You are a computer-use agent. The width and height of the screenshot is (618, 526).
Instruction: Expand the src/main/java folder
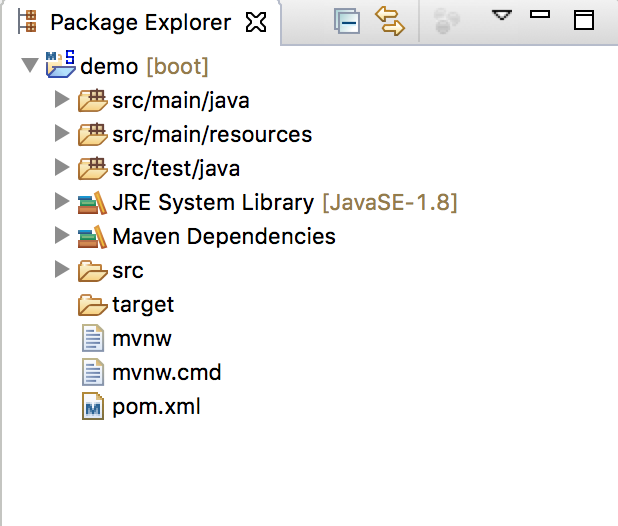pyautogui.click(x=61, y=100)
